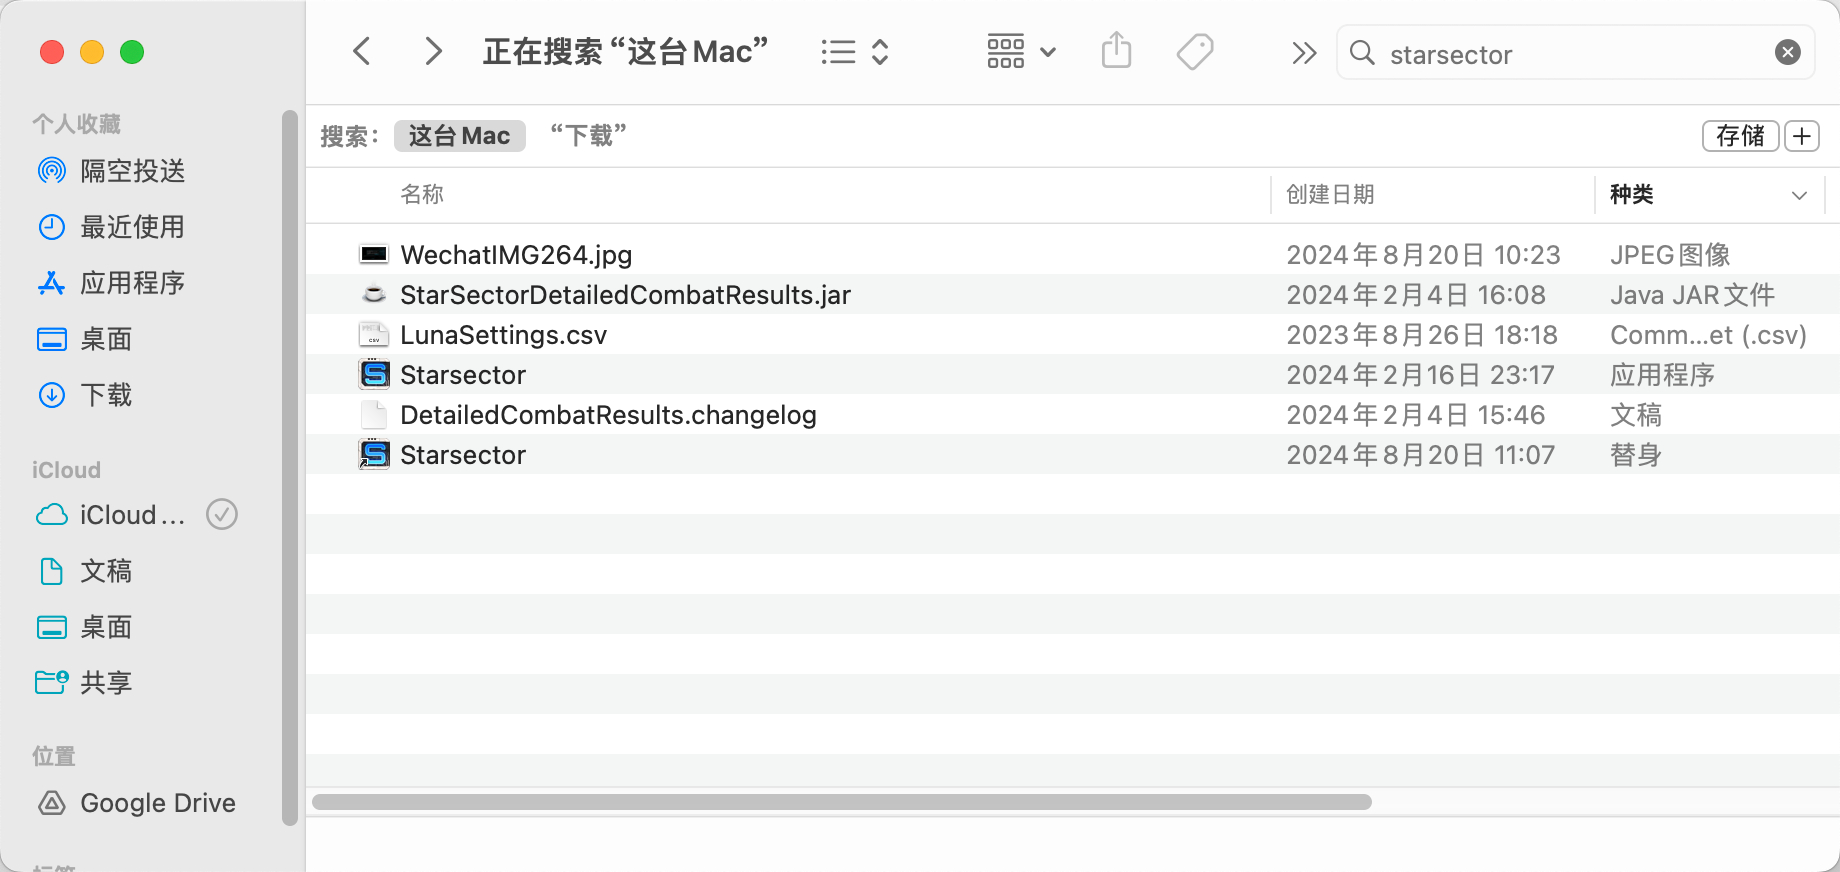
Task: Click the Starsector application icon
Action: (374, 375)
